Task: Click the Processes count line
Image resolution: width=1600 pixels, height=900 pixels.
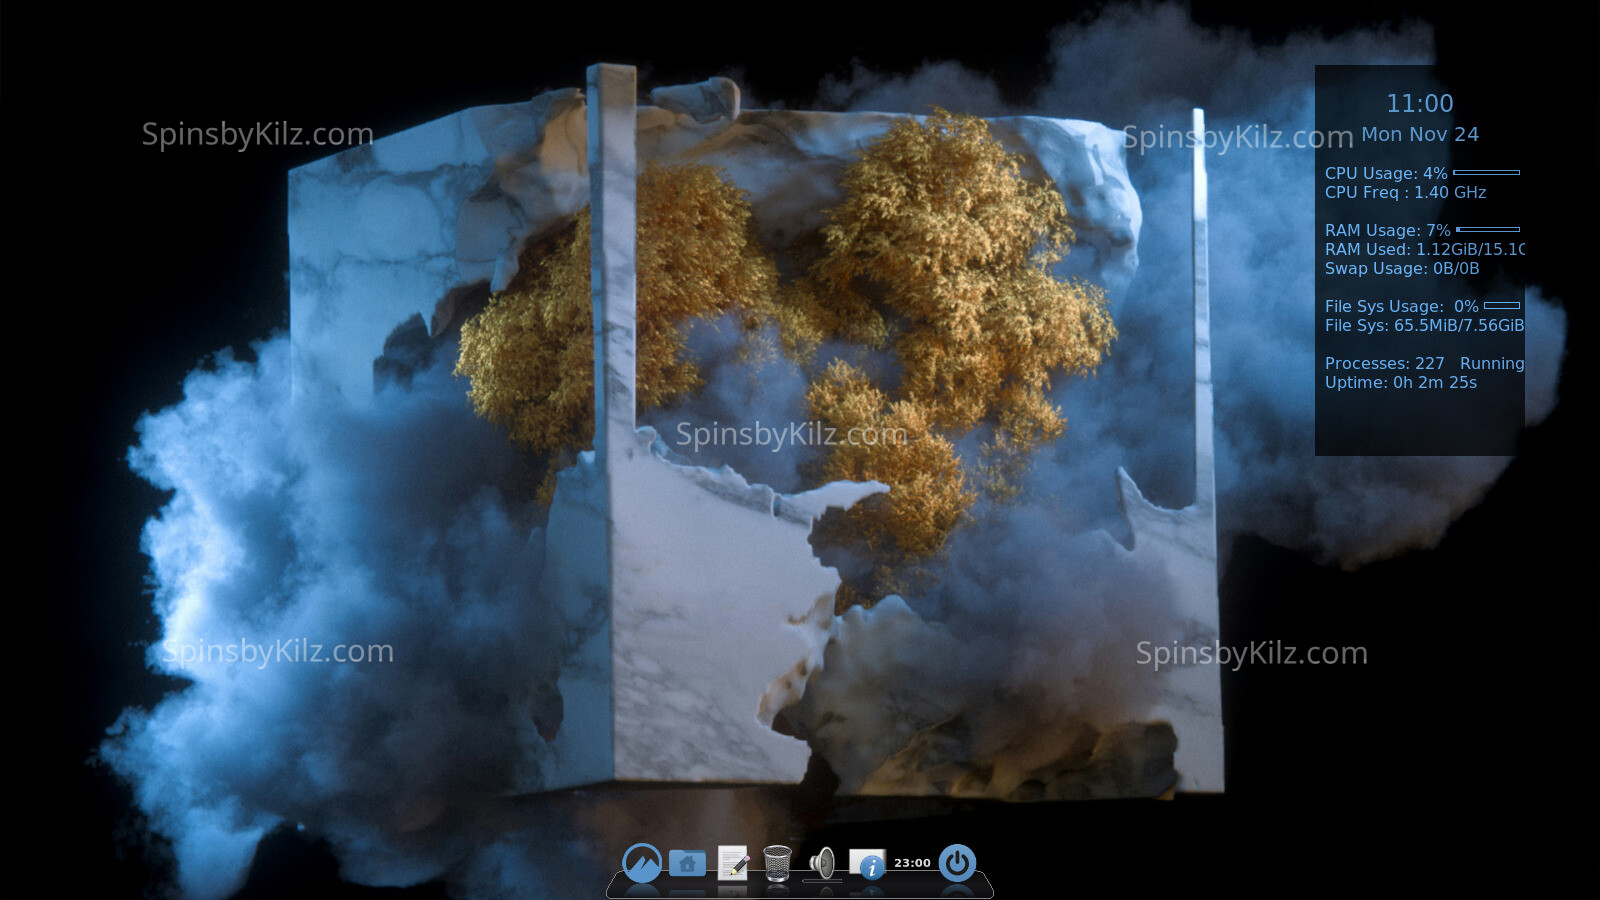Action: click(x=1423, y=364)
